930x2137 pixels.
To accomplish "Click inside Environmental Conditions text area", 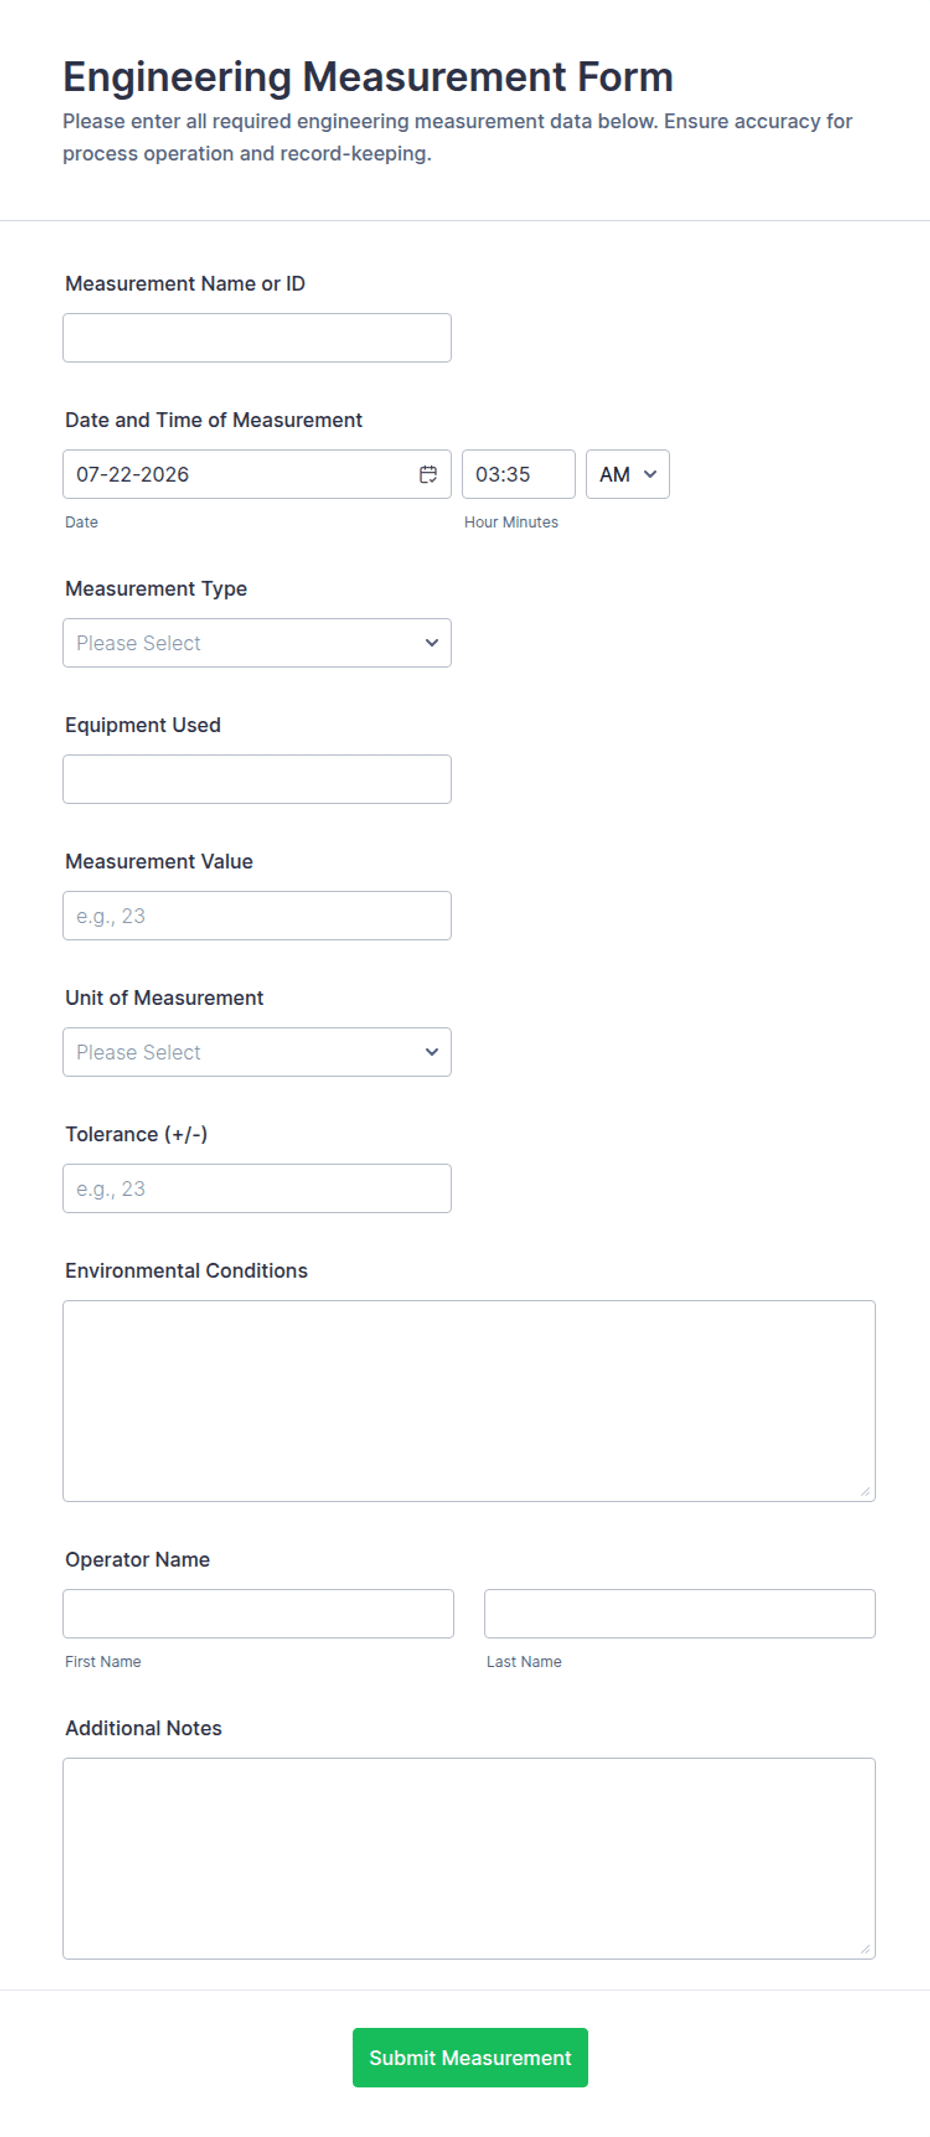I will click(469, 1401).
